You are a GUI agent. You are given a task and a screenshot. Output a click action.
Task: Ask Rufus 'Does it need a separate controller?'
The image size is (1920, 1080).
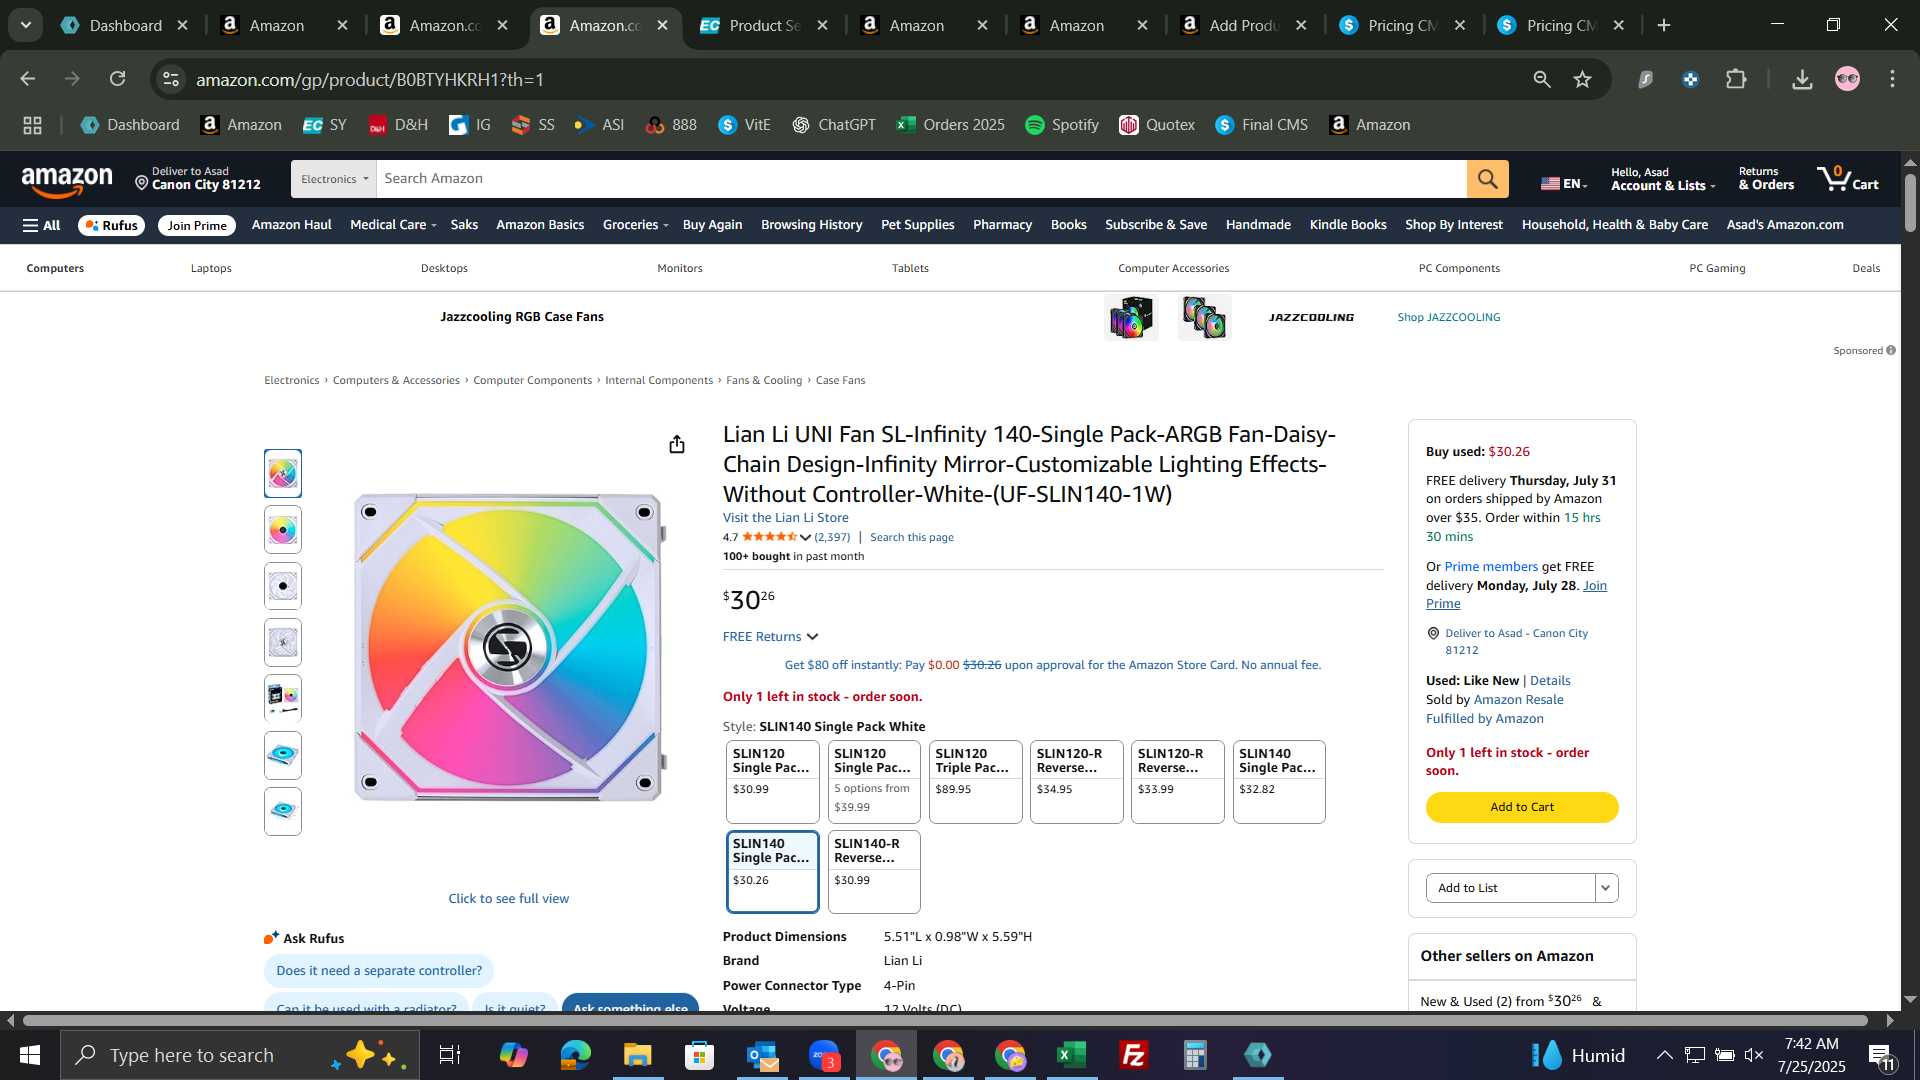pos(378,971)
